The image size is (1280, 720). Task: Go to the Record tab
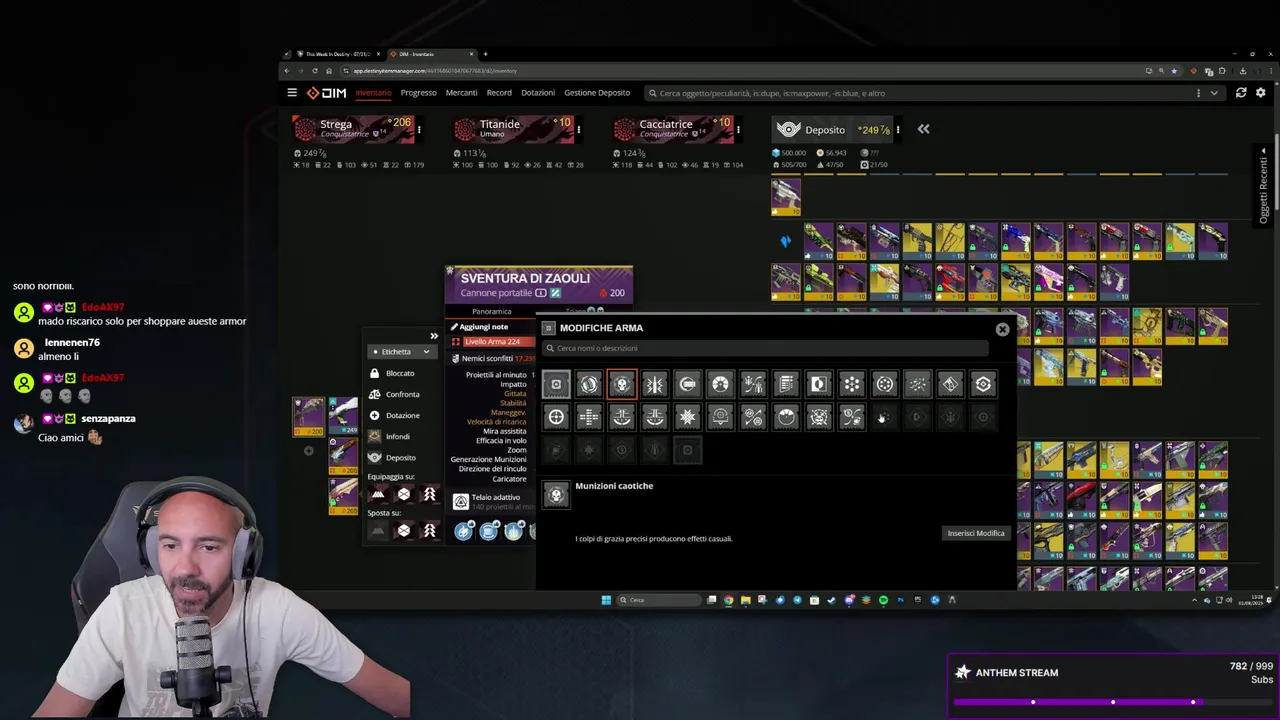(x=499, y=93)
